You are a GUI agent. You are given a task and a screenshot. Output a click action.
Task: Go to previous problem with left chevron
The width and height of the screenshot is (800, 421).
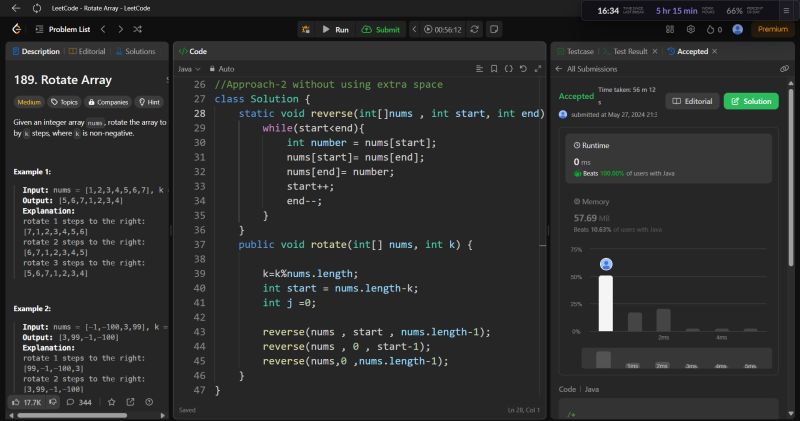point(103,29)
